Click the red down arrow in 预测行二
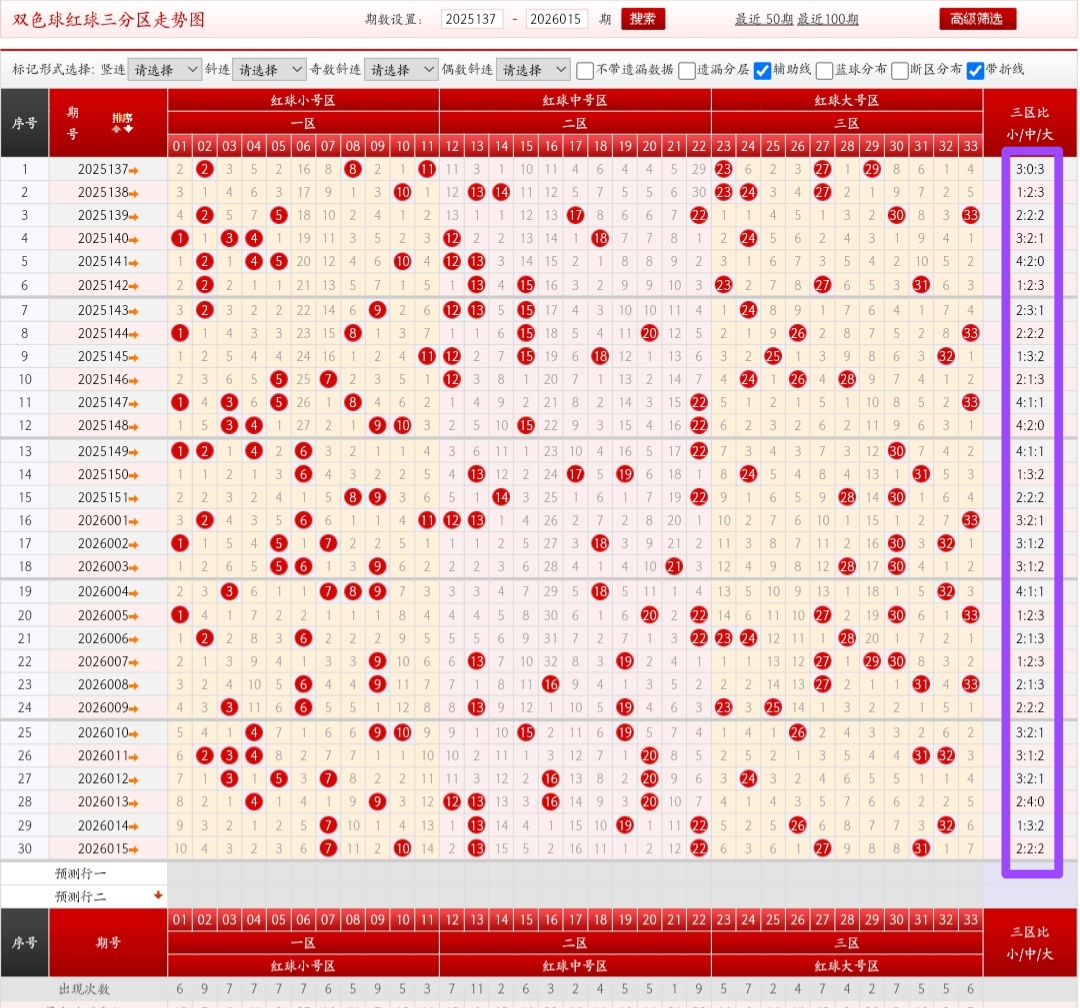The image size is (1080, 1008). click(x=158, y=895)
